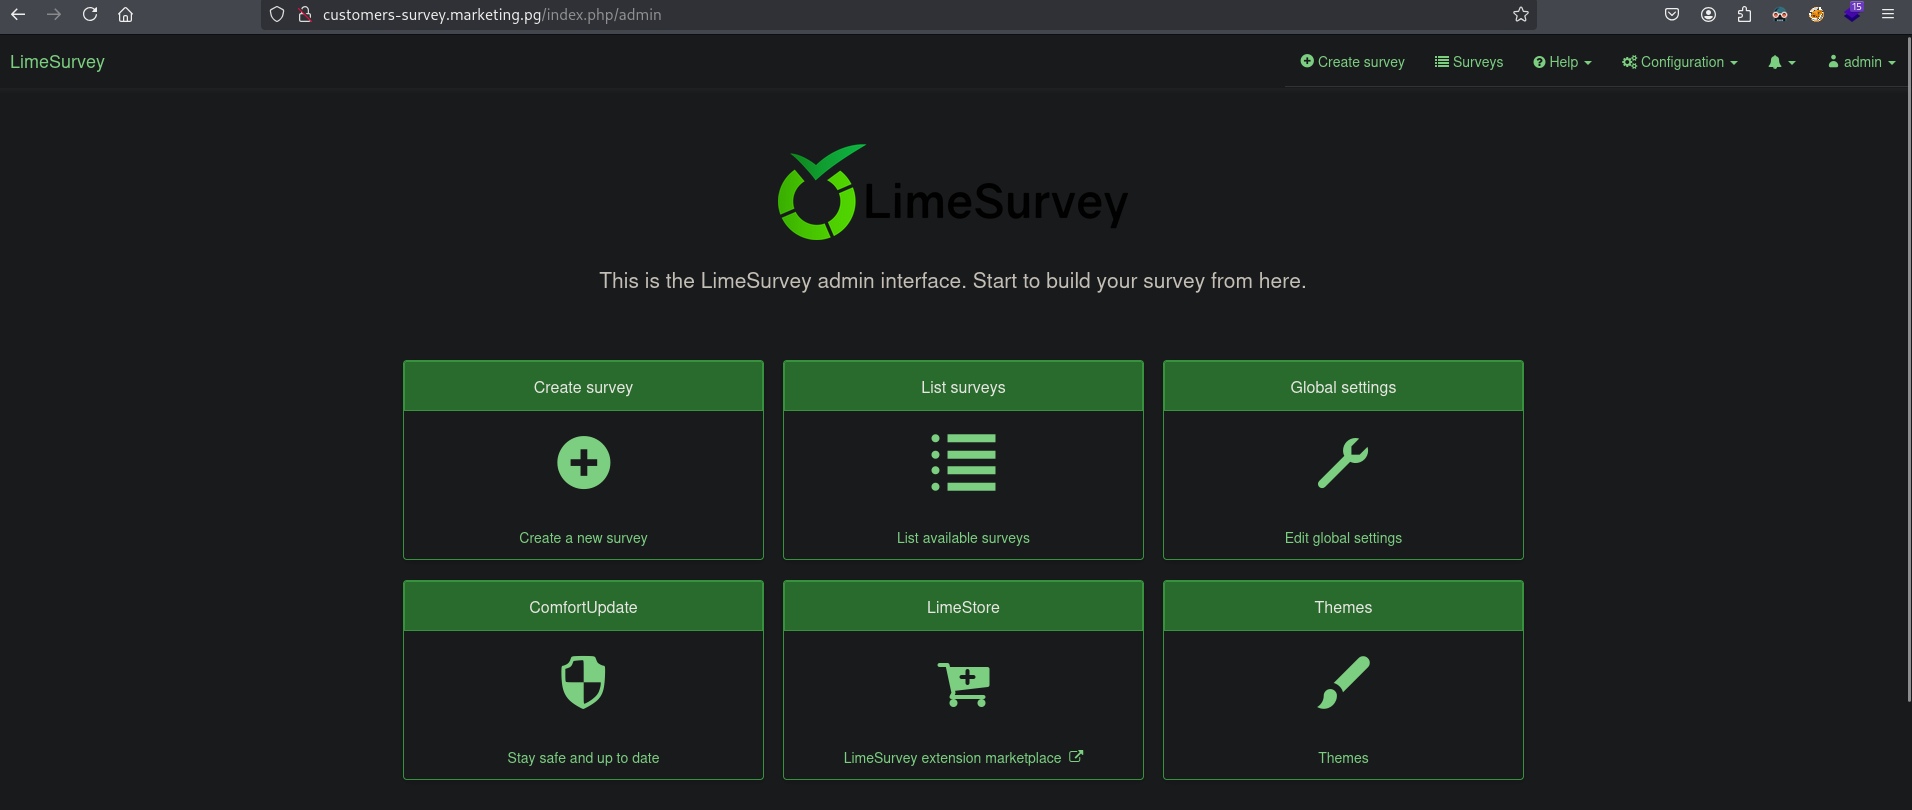Click Create survey in top navigation bar
1912x810 pixels.
click(1352, 62)
